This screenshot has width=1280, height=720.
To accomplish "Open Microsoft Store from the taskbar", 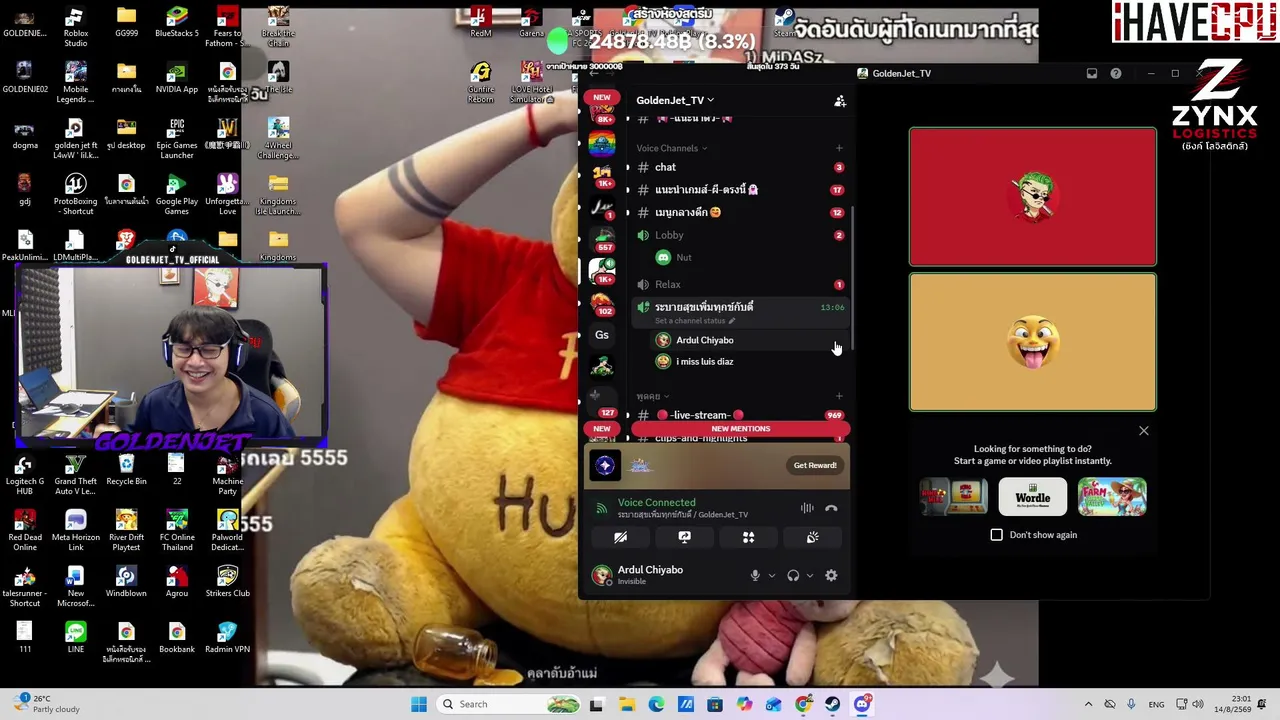I will pyautogui.click(x=715, y=704).
